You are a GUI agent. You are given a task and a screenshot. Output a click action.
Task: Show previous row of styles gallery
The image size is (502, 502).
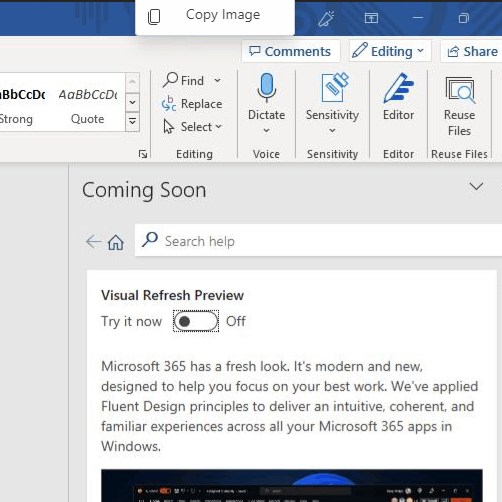click(x=132, y=82)
